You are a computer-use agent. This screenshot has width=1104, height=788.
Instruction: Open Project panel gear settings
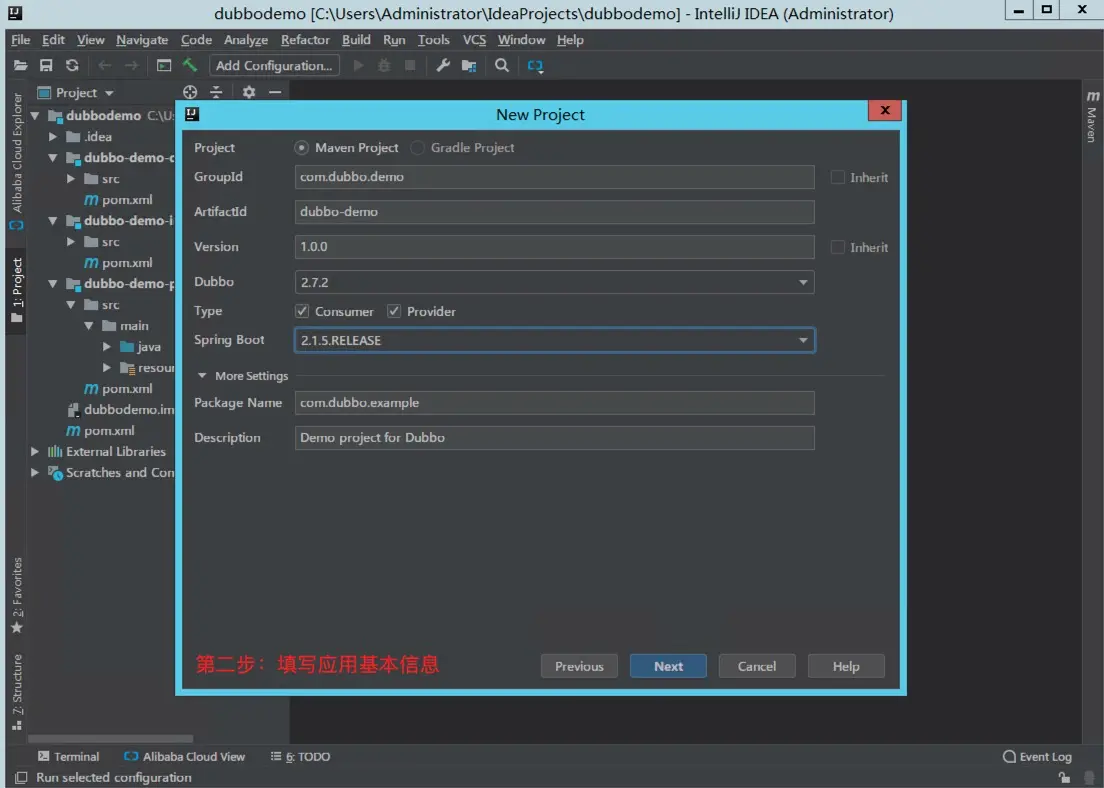[x=249, y=92]
